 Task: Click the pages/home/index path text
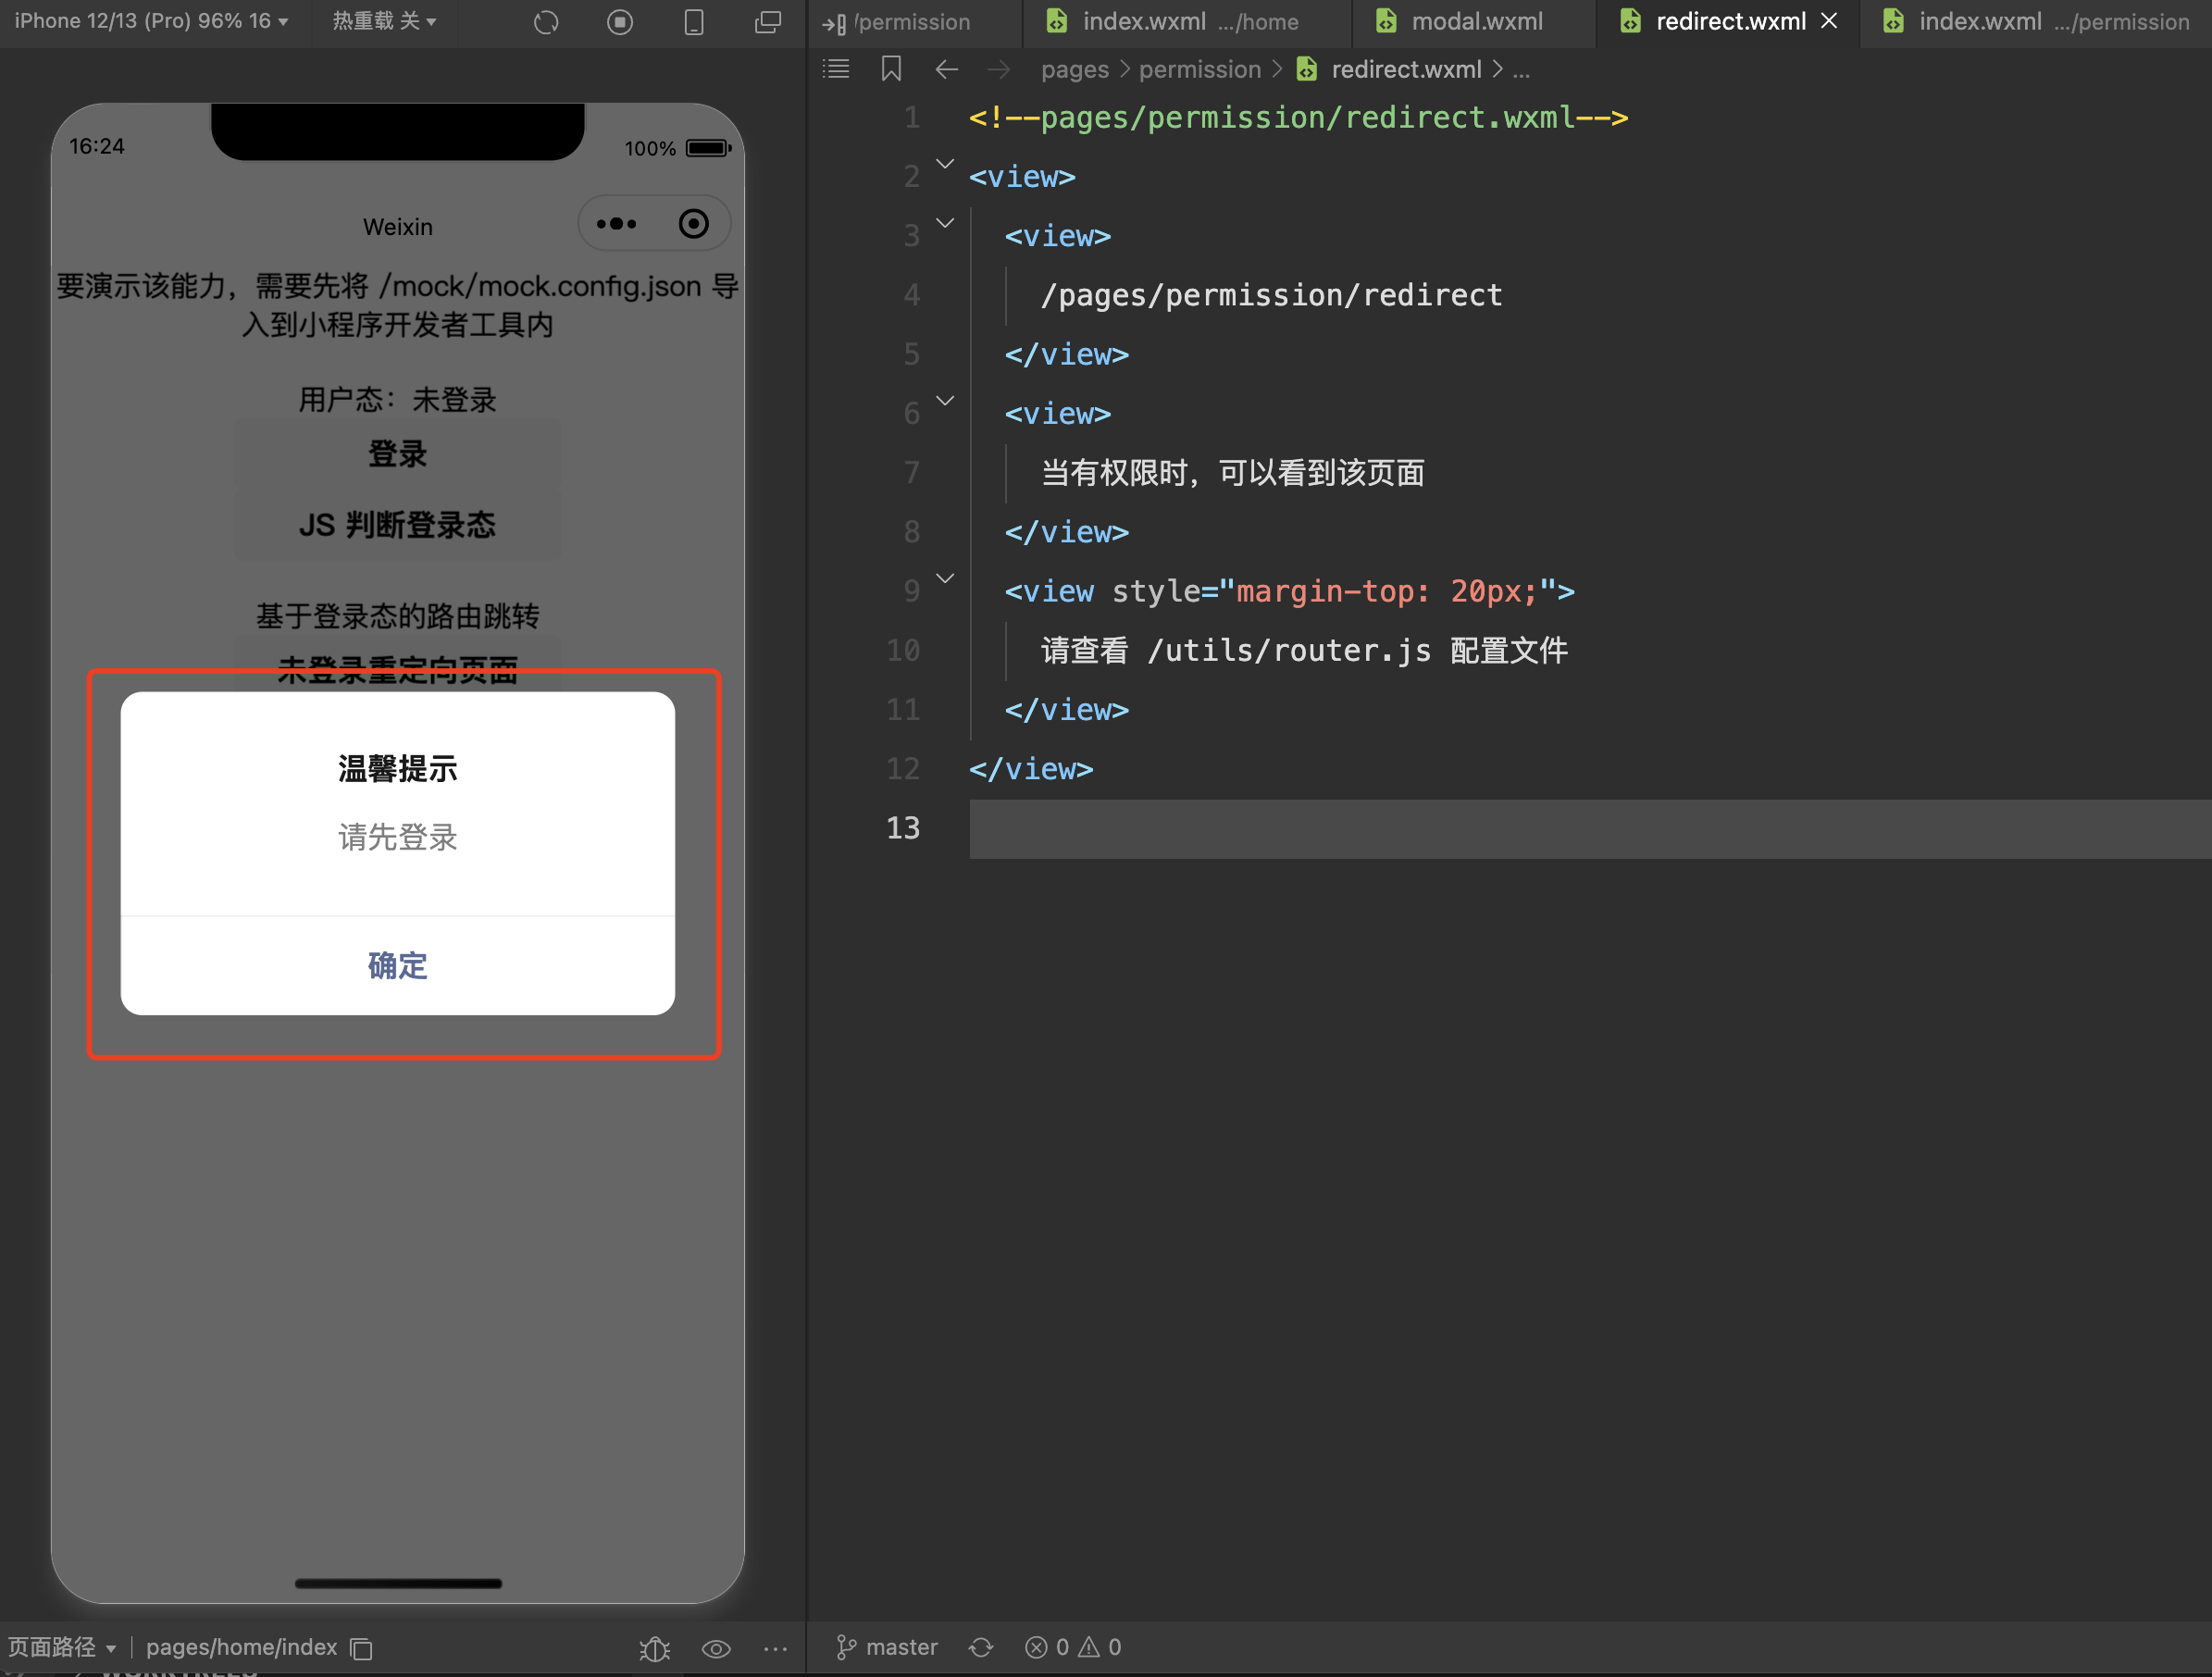coord(242,1647)
